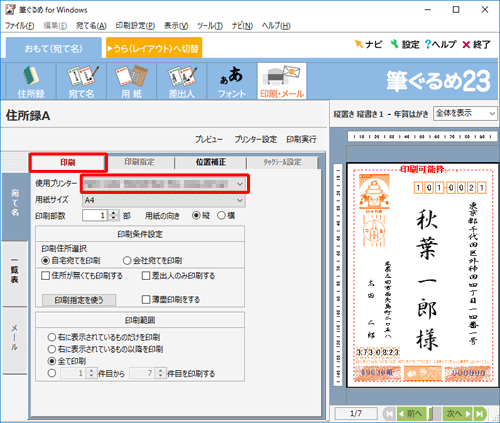Click the 筆ぐるめ title bar app icon
The image size is (500, 423).
tap(10, 9)
